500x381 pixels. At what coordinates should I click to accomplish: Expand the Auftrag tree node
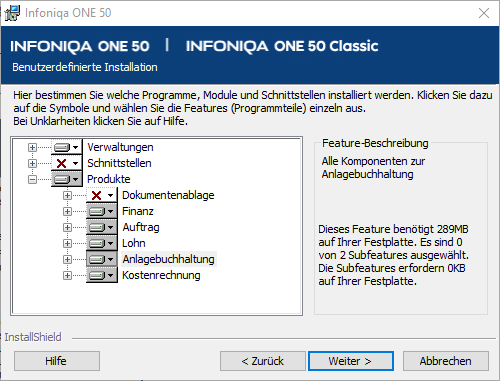coord(67,227)
